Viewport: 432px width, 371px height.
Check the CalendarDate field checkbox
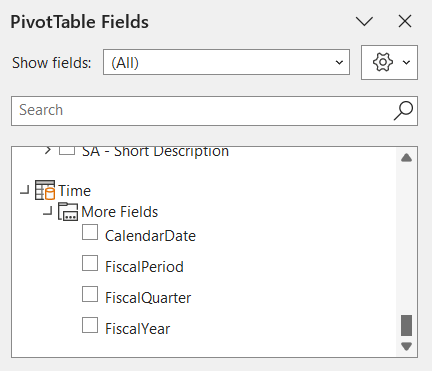(x=90, y=232)
